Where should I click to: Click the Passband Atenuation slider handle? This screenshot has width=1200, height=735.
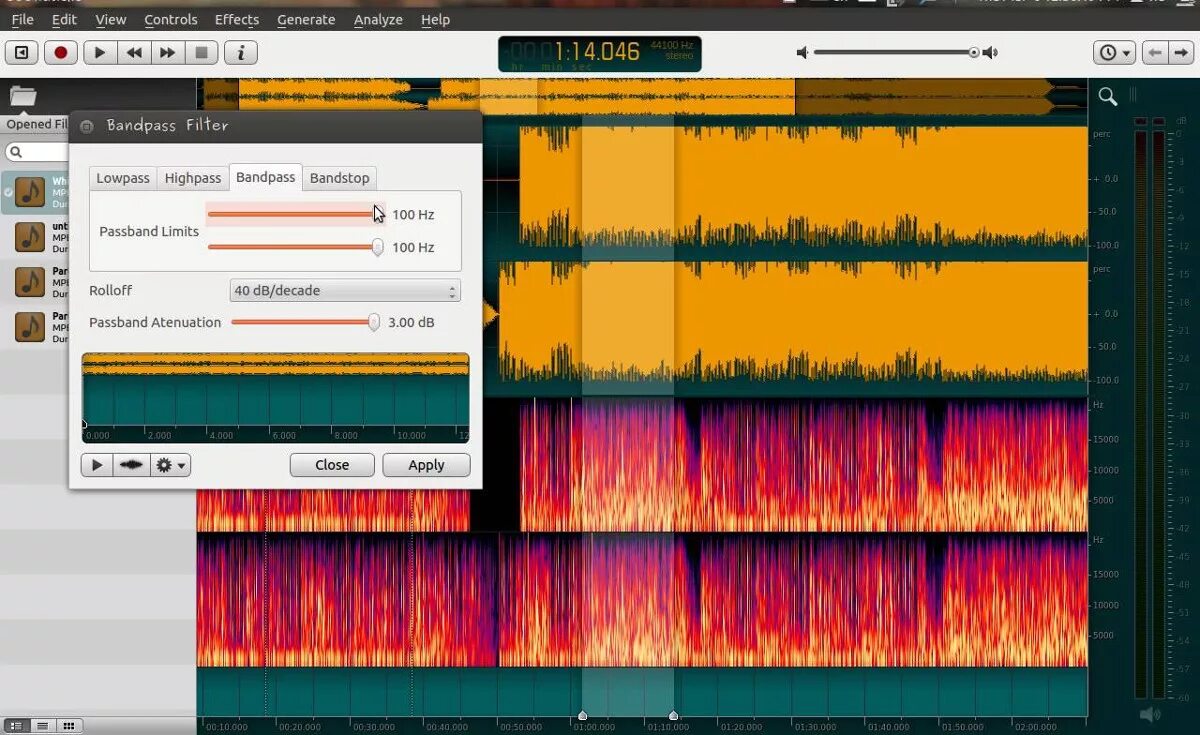click(x=374, y=322)
